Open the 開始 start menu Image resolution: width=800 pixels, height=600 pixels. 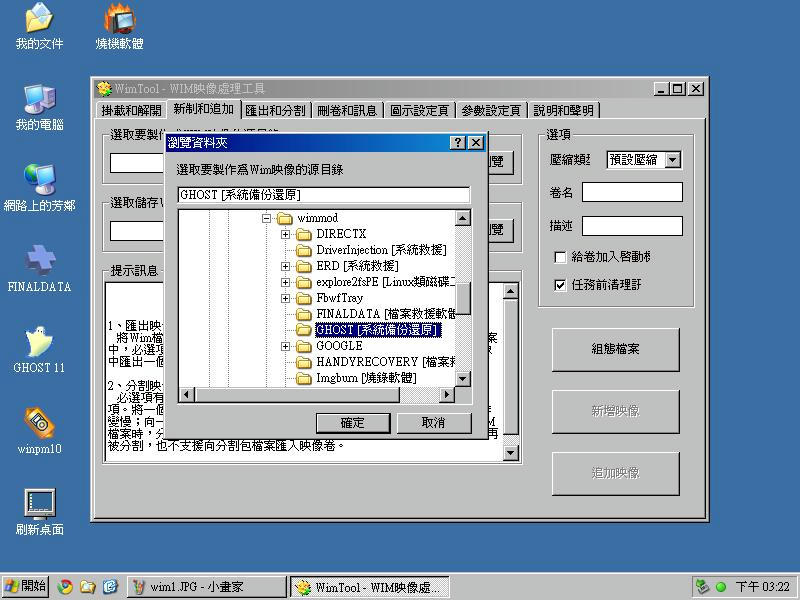tap(25, 587)
